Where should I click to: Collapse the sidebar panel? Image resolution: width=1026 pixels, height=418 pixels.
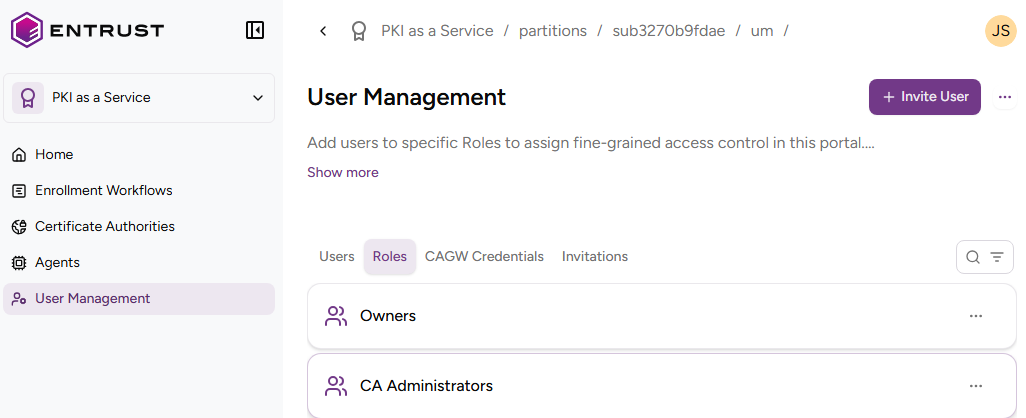coord(255,30)
